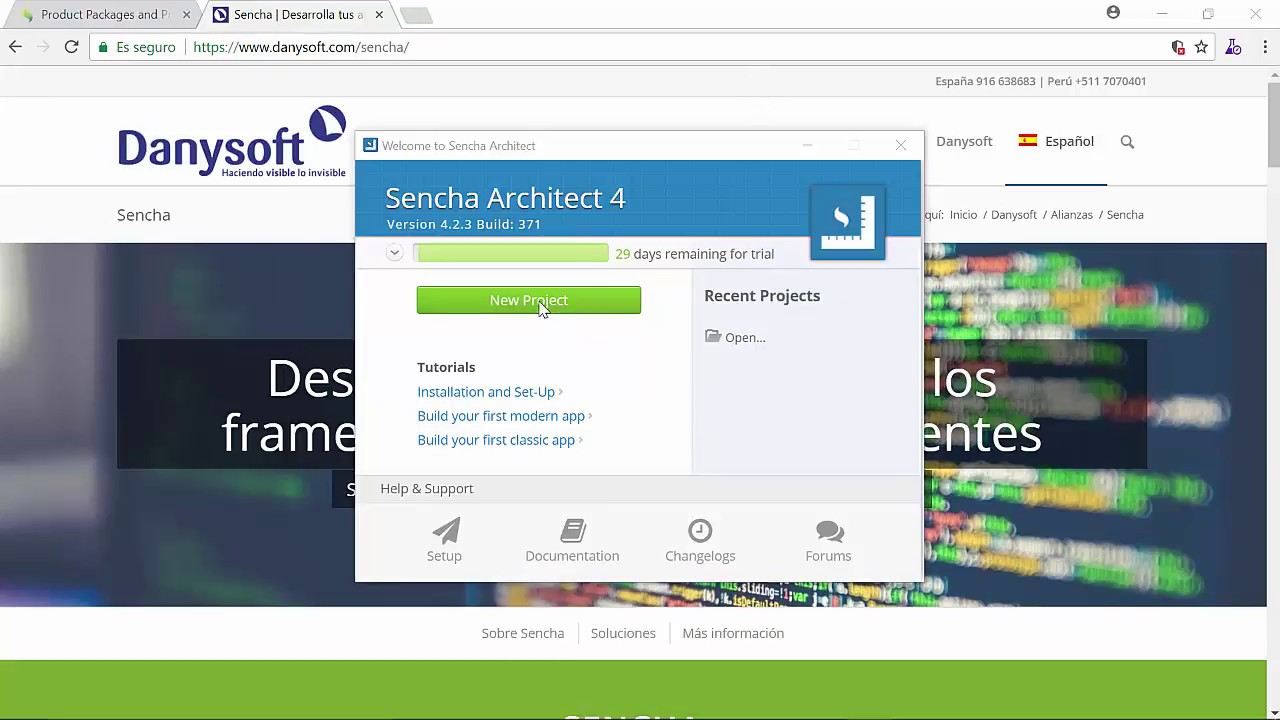Open a new browser tab

click(x=415, y=15)
